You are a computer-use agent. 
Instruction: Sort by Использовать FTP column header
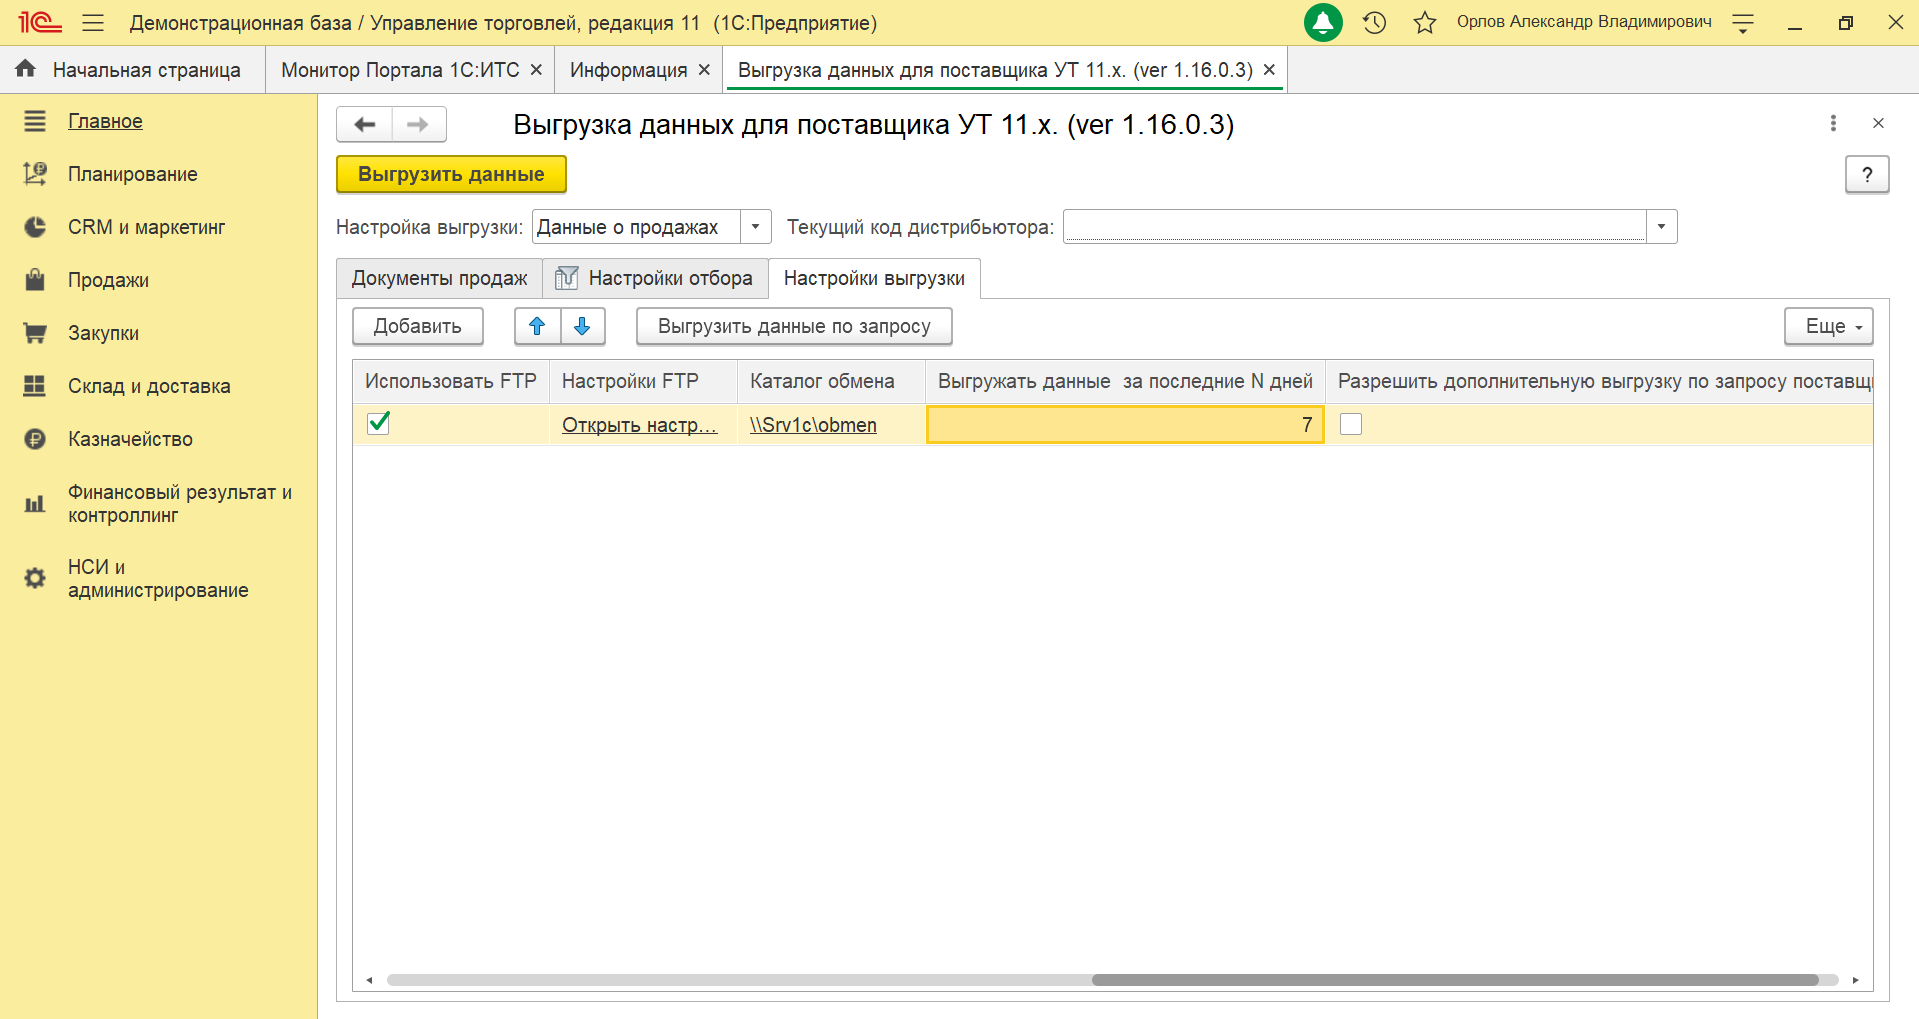click(451, 381)
